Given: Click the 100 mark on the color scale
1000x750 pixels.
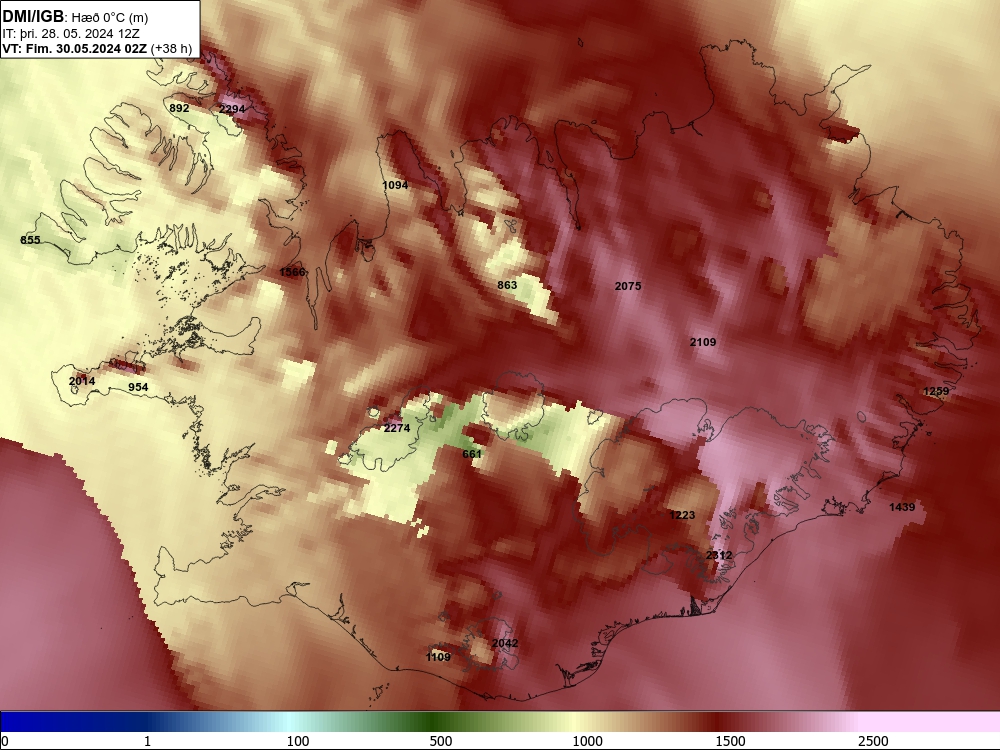Looking at the screenshot, I should [298, 741].
